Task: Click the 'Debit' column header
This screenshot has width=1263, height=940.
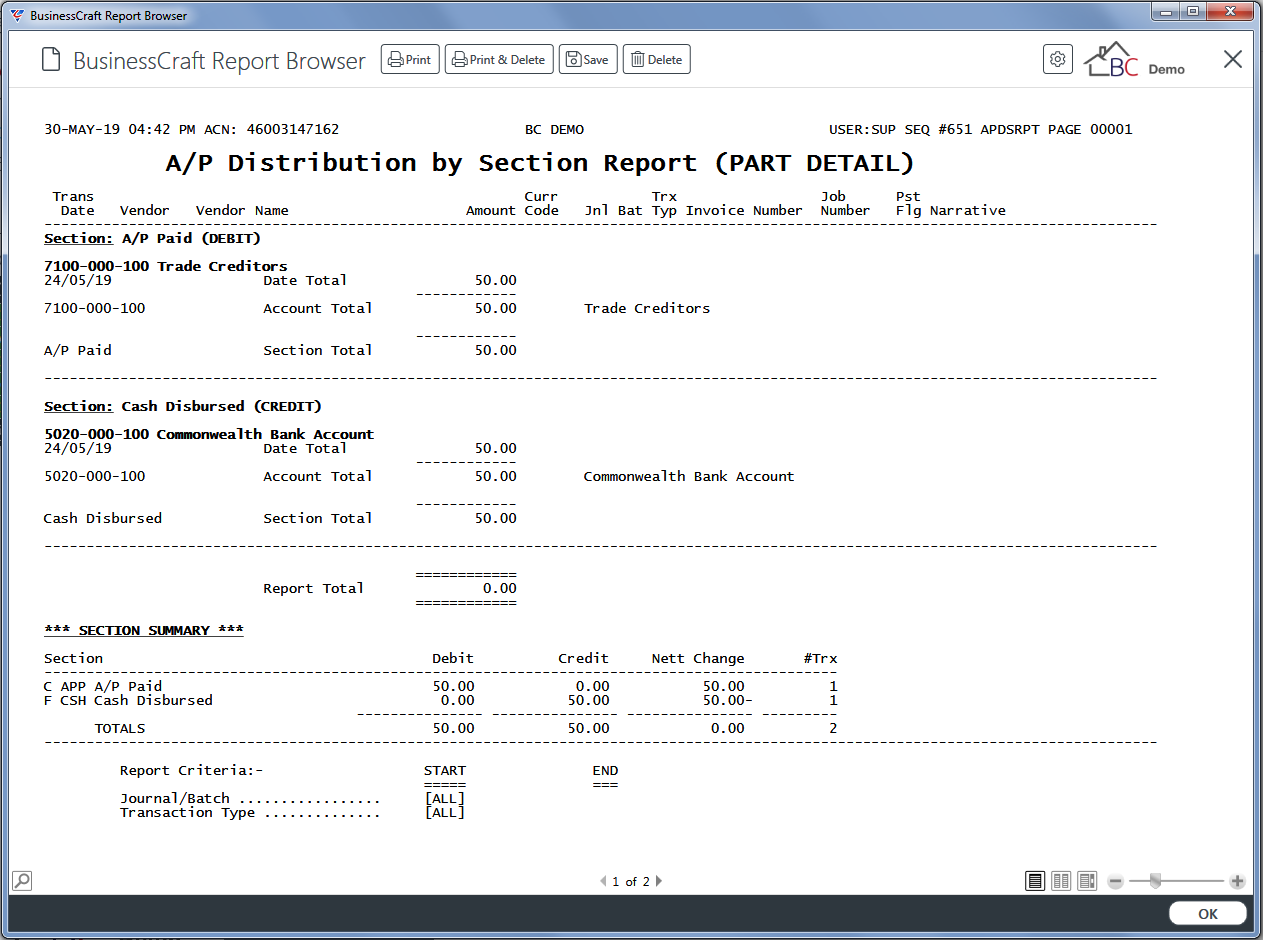Action: tap(453, 658)
